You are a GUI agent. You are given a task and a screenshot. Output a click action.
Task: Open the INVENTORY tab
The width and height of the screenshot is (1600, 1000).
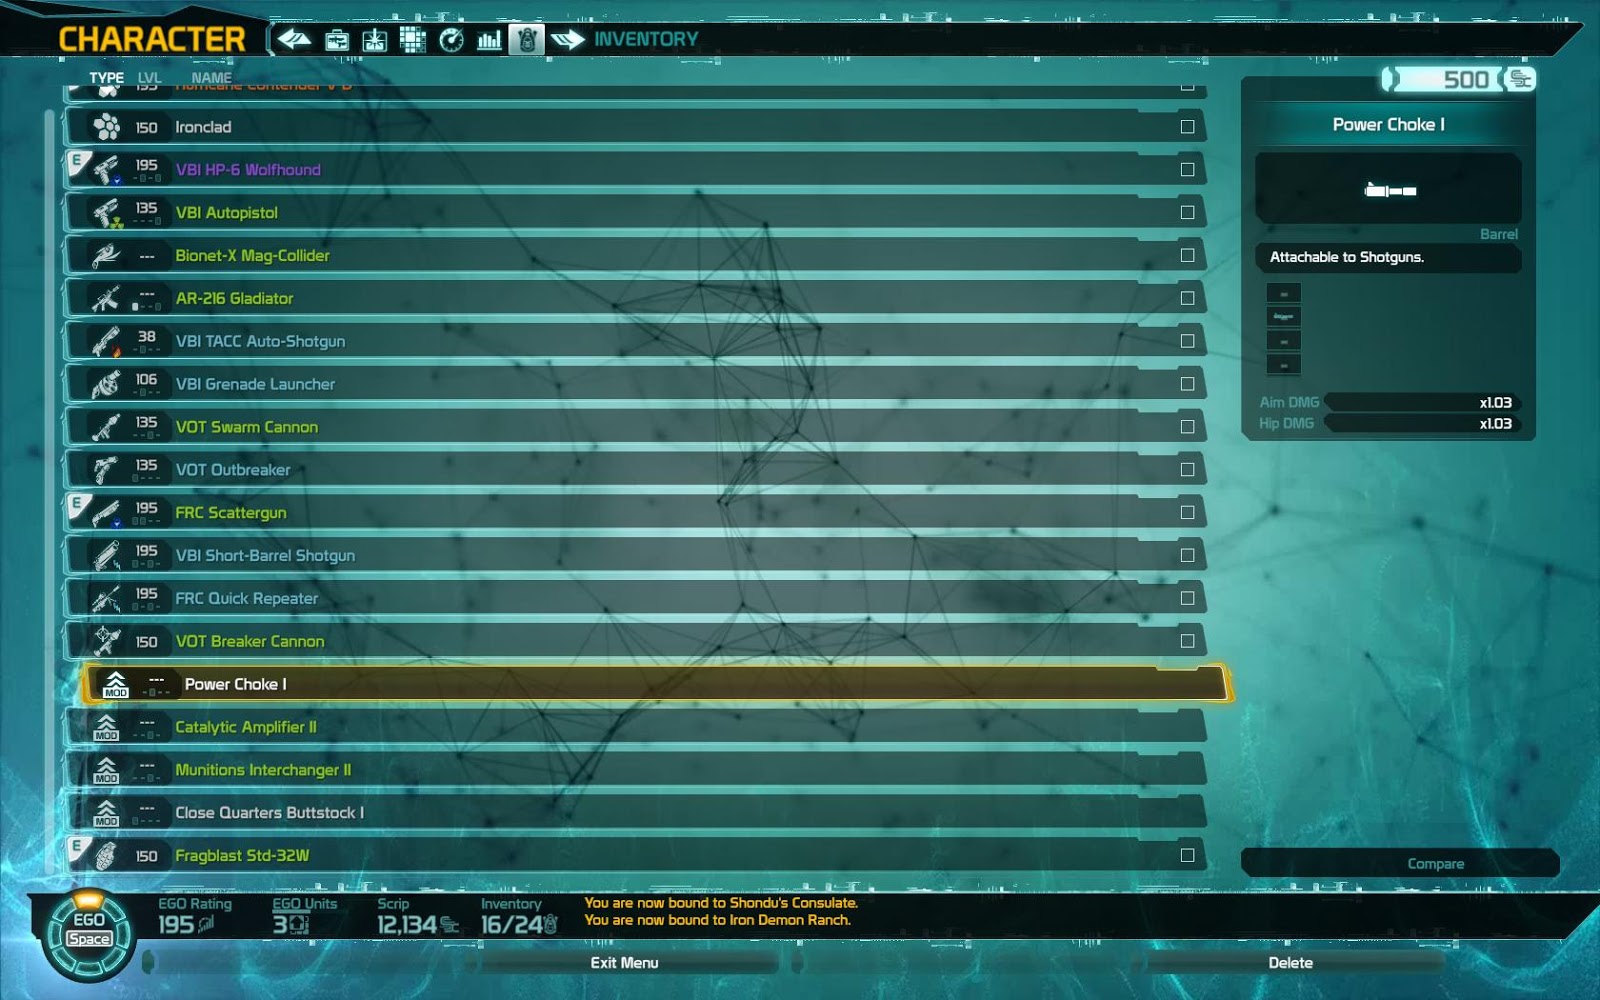645,40
